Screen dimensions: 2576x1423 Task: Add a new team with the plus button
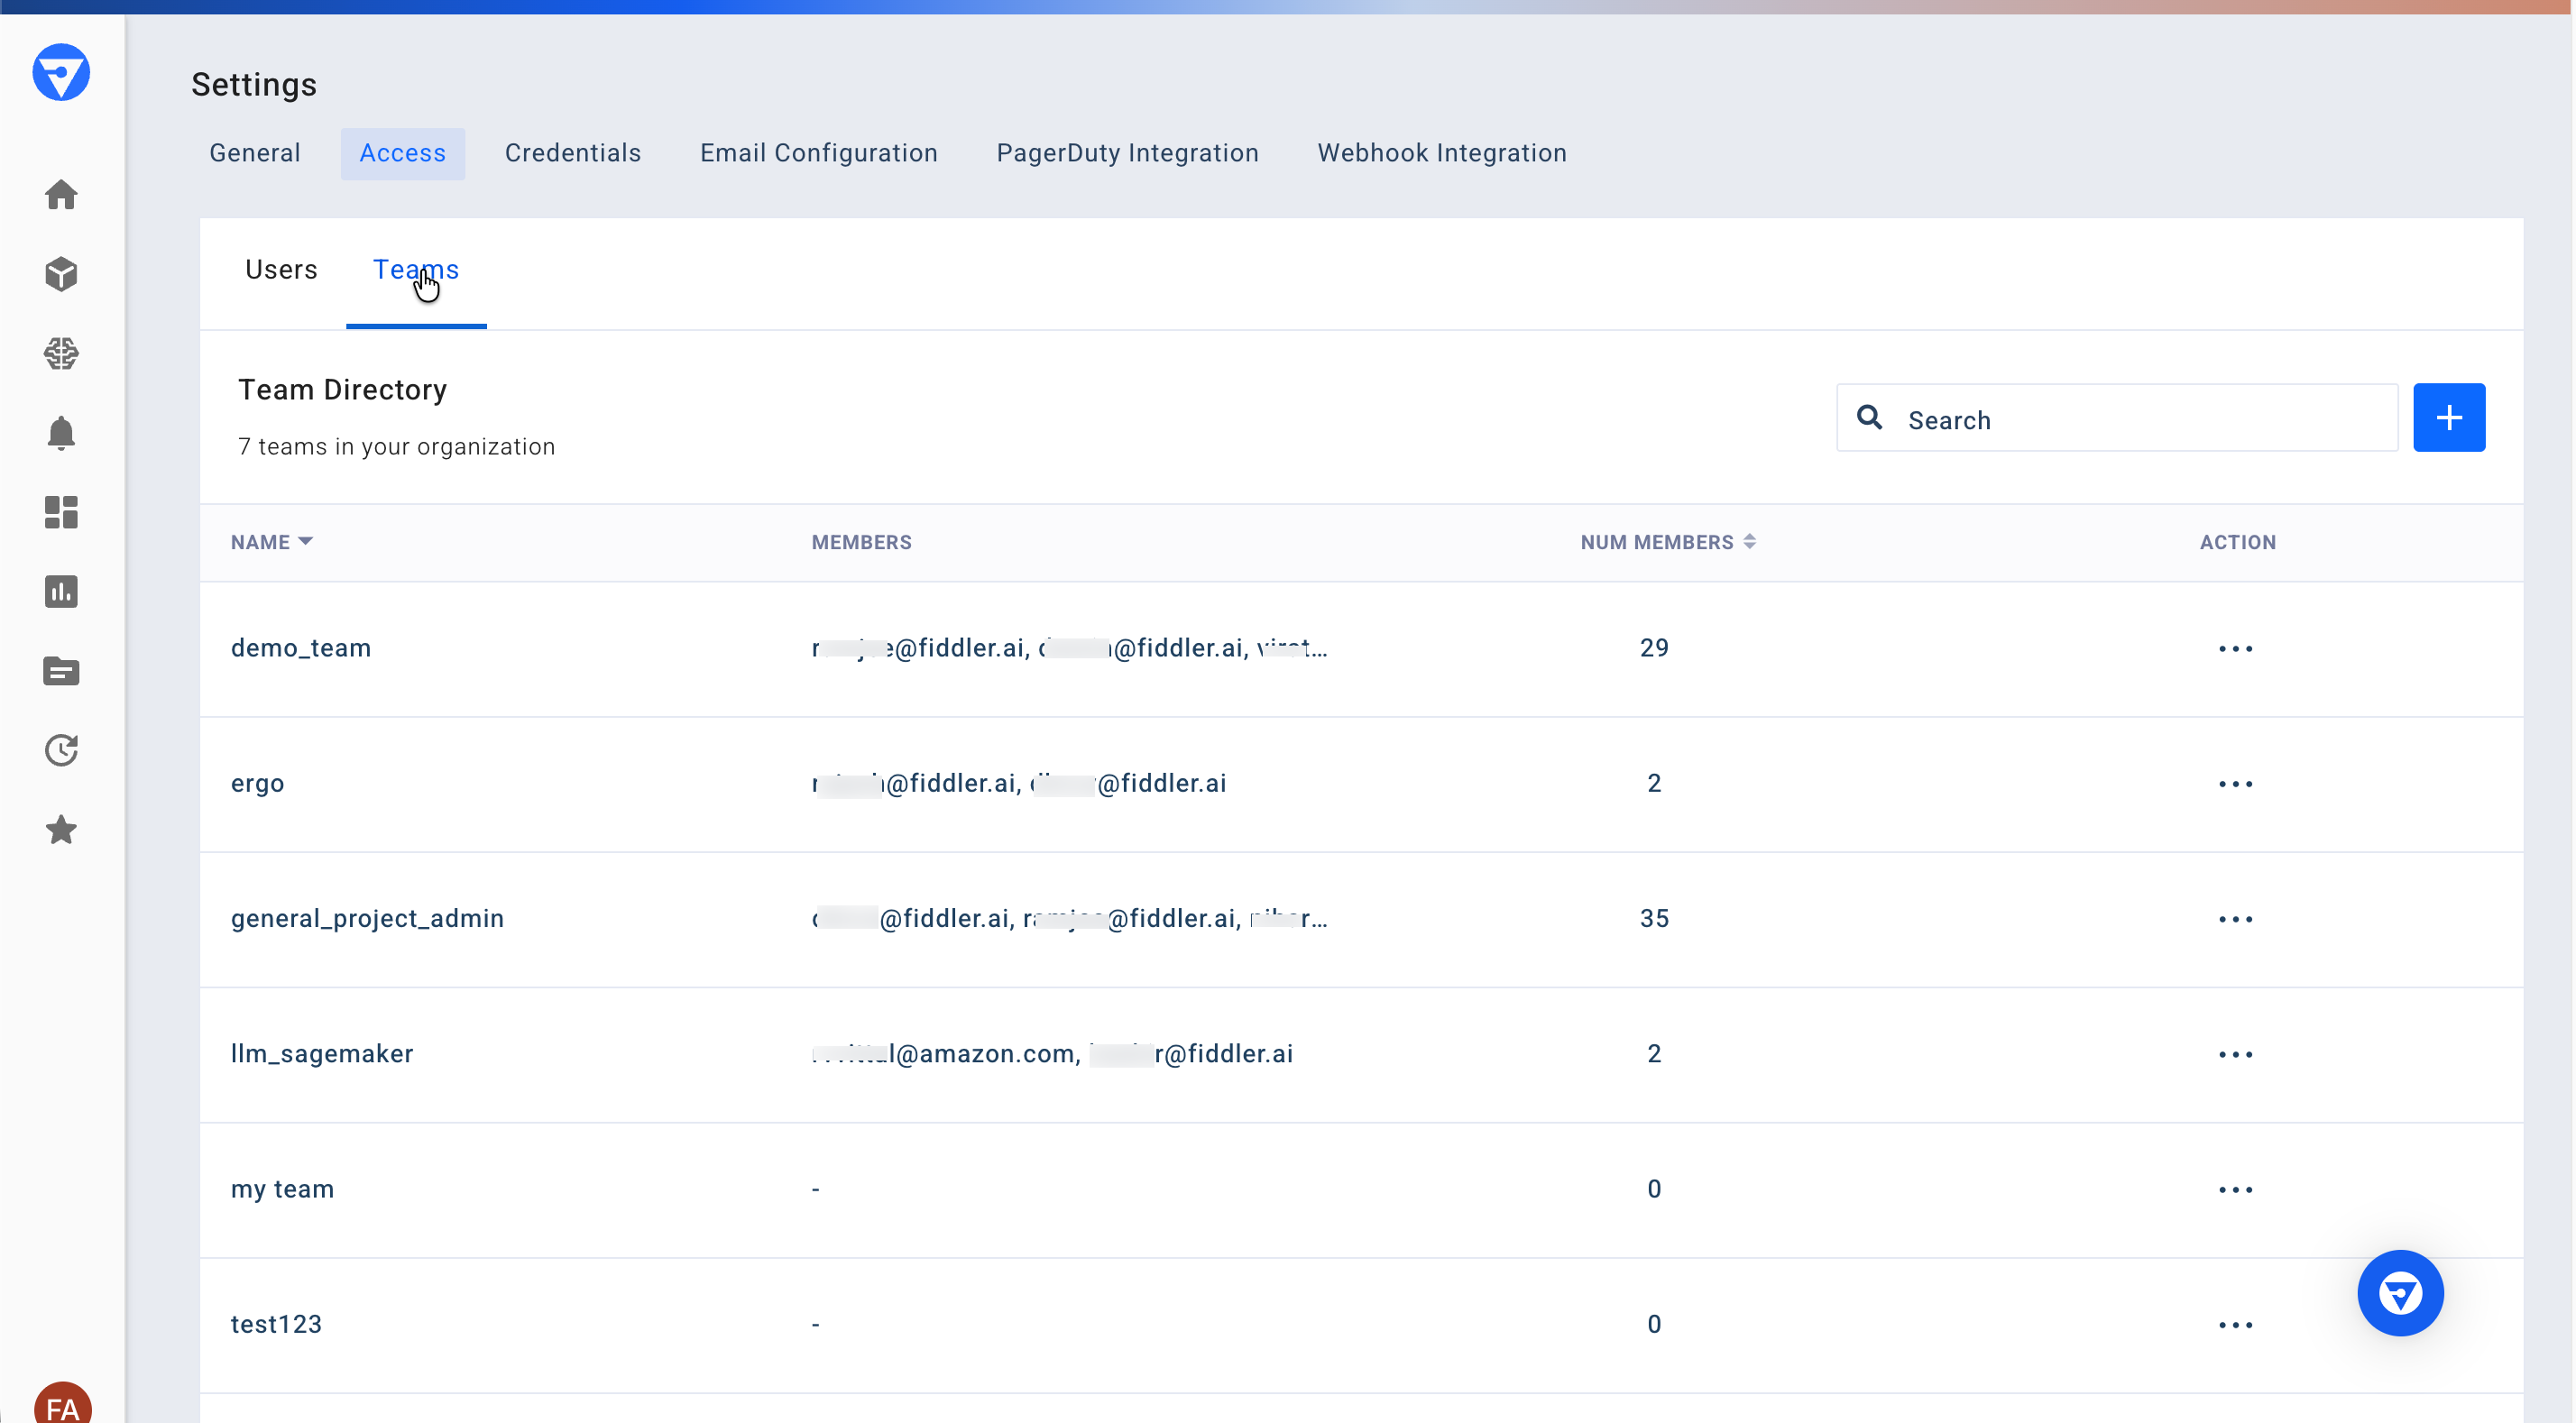(2449, 417)
